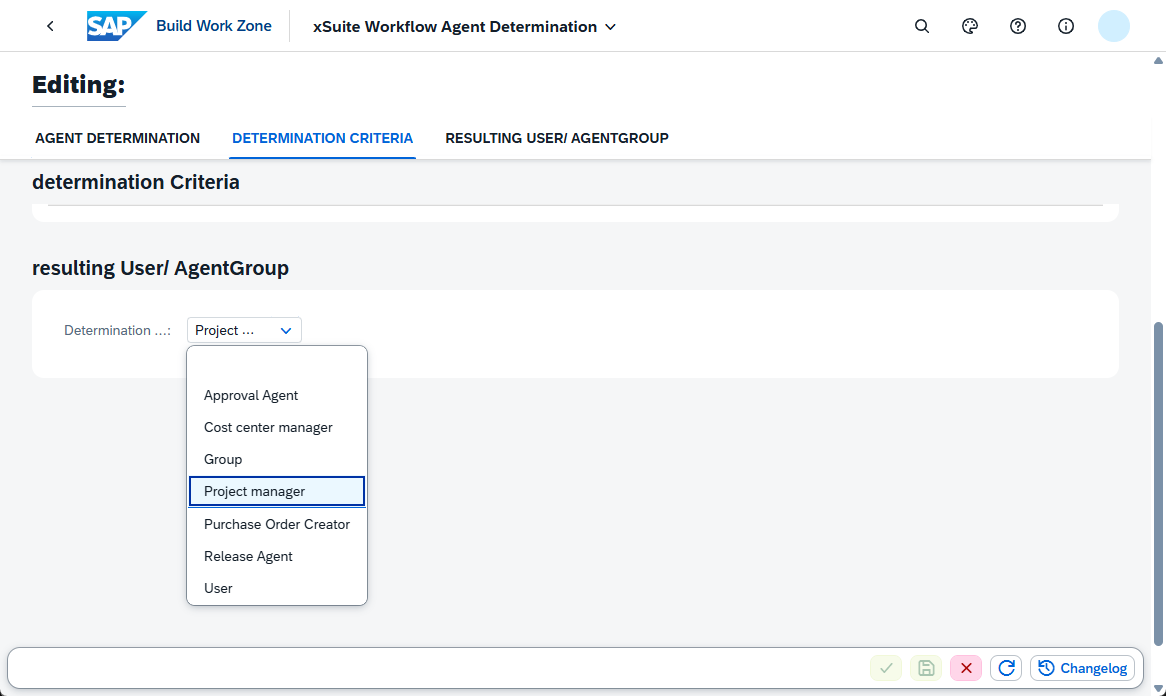Open the SAP logo home
The height and width of the screenshot is (696, 1166).
[x=116, y=26]
